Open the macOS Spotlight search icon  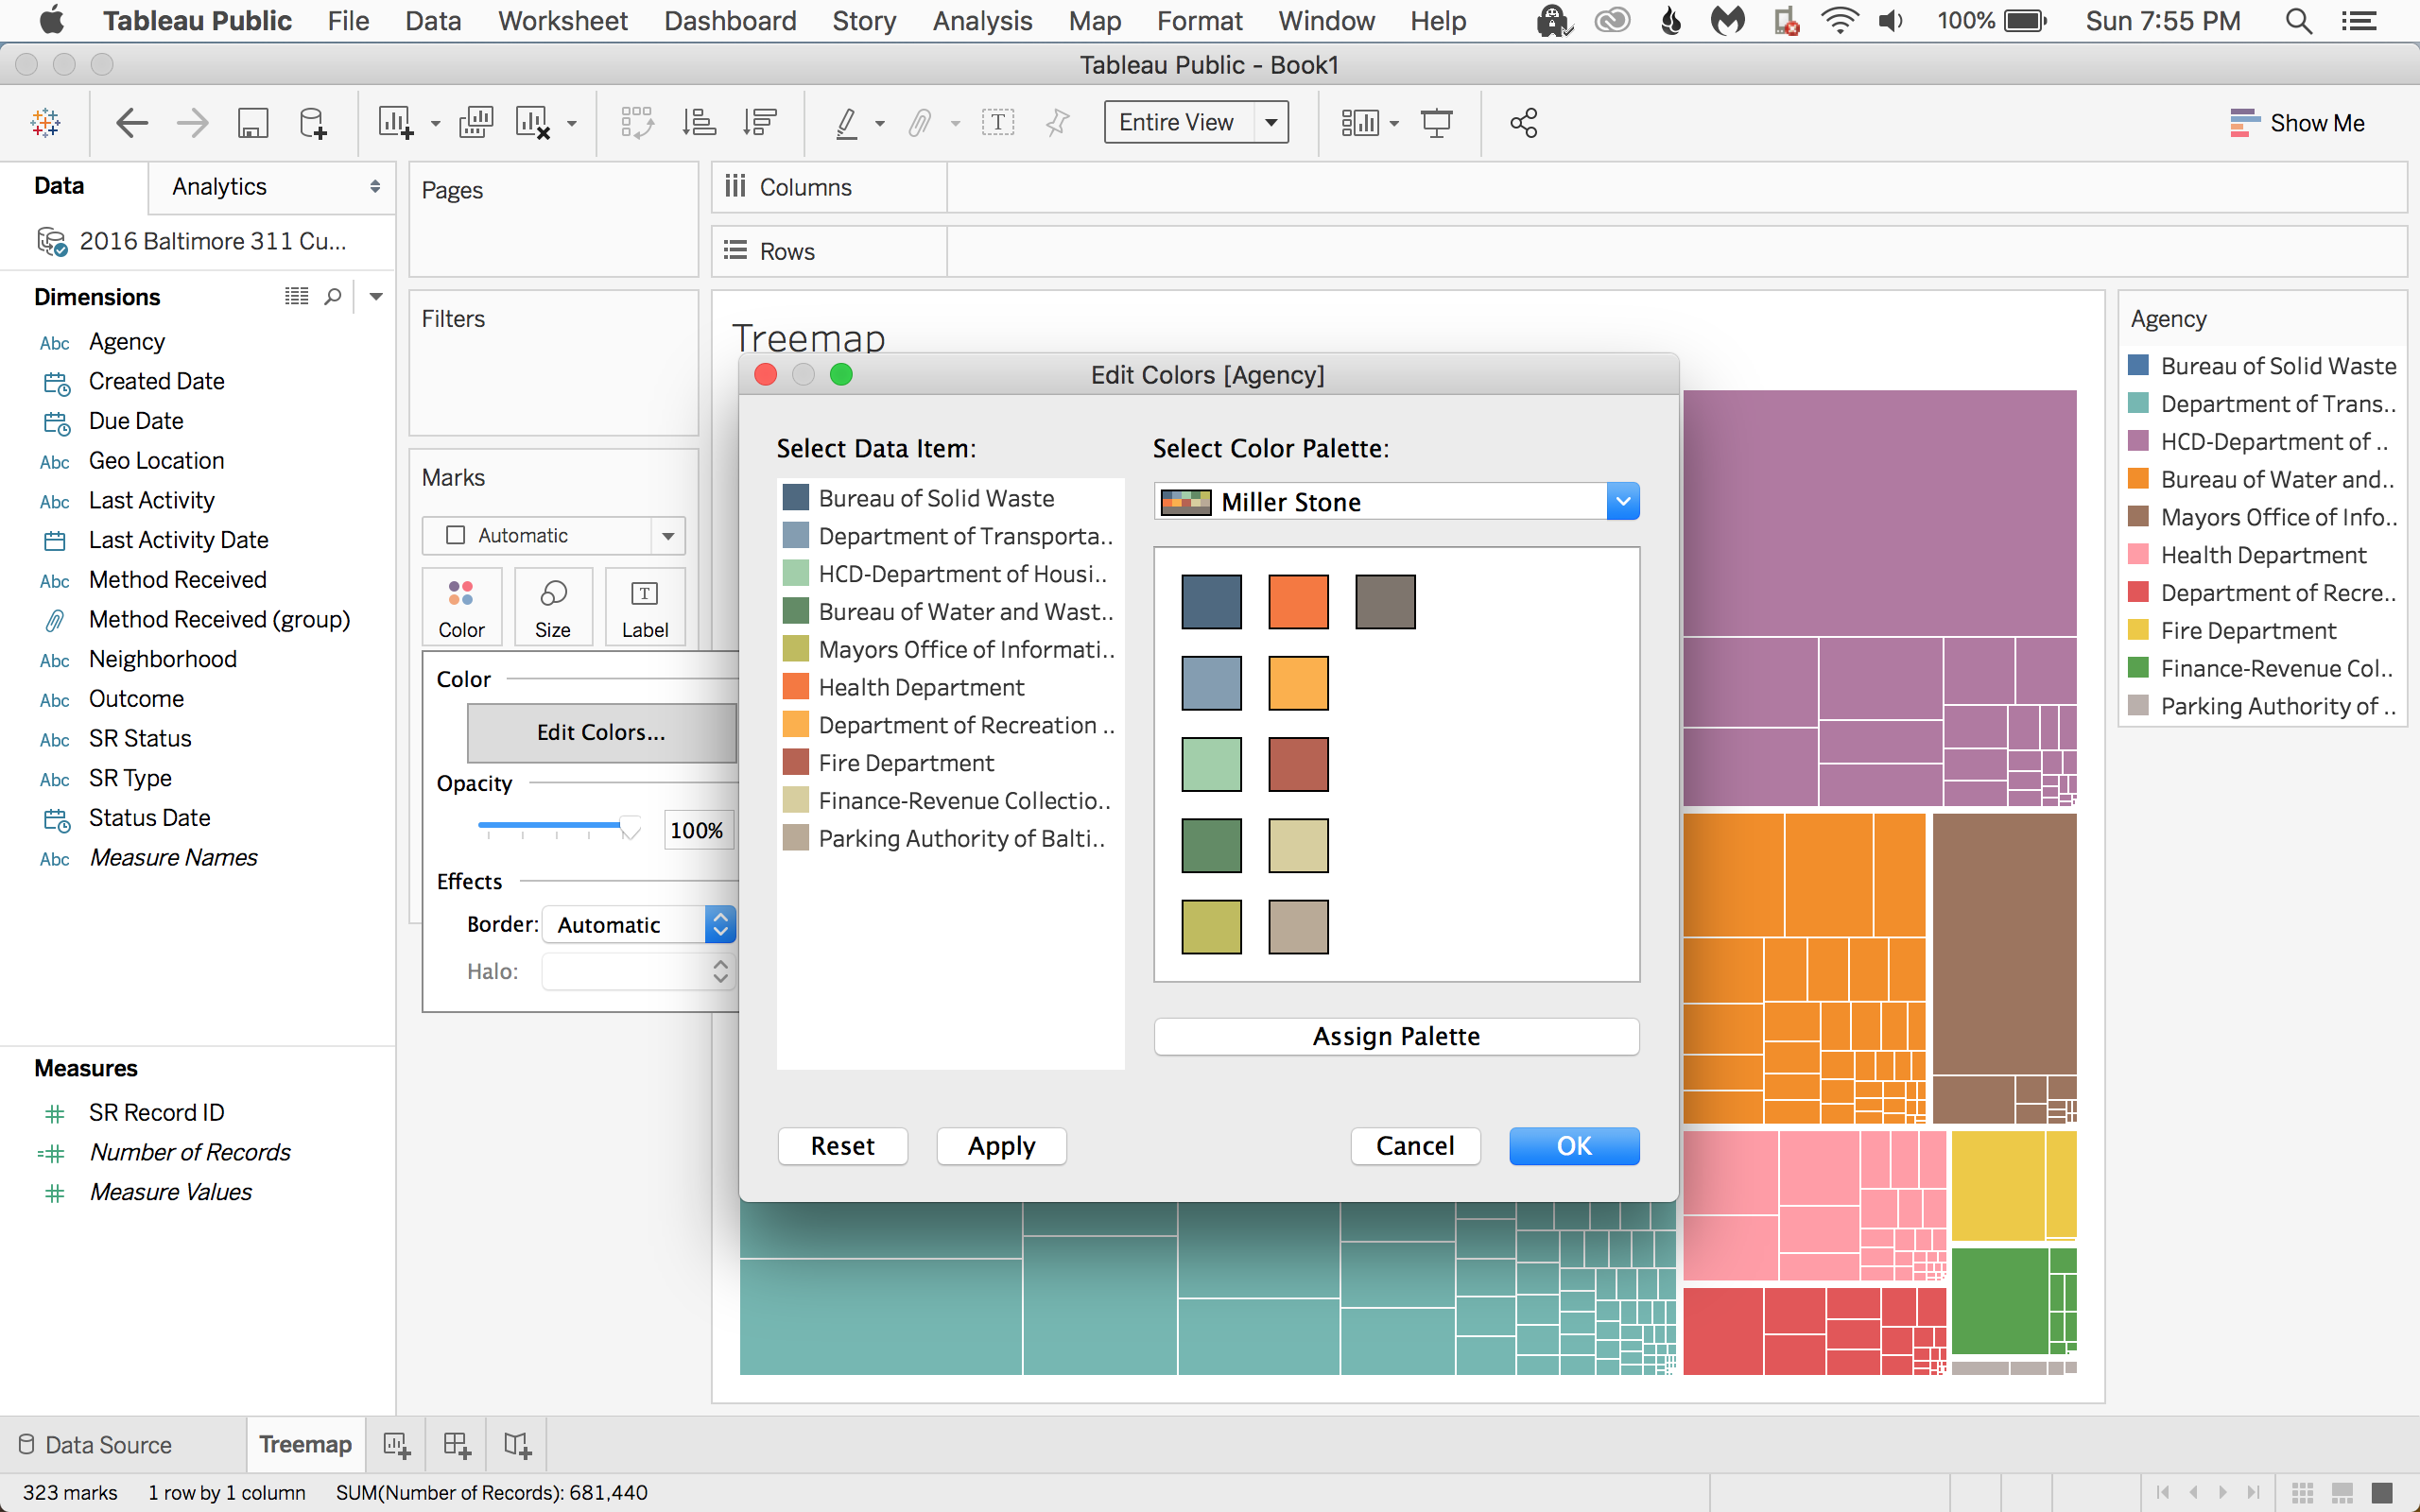[2298, 21]
